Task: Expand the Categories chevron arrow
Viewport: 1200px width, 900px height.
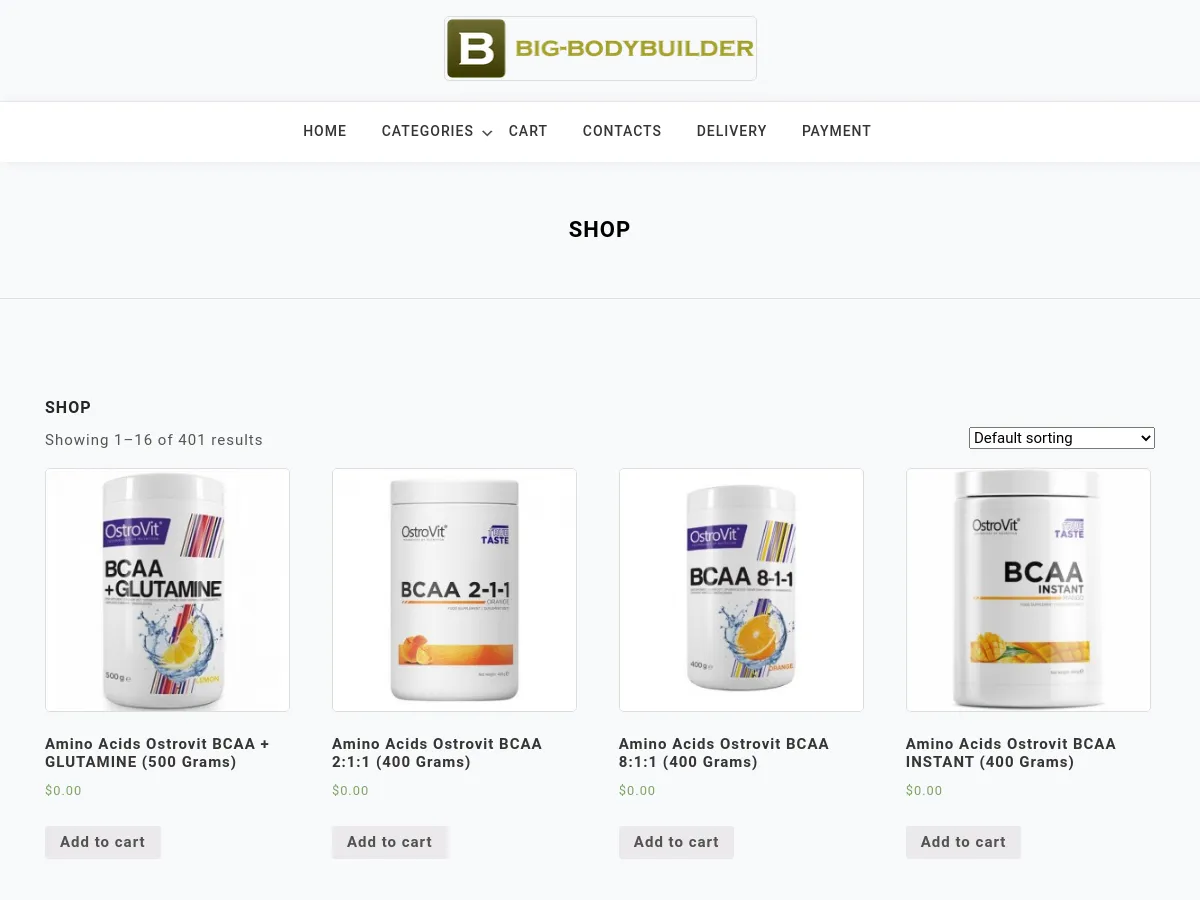Action: pos(487,133)
